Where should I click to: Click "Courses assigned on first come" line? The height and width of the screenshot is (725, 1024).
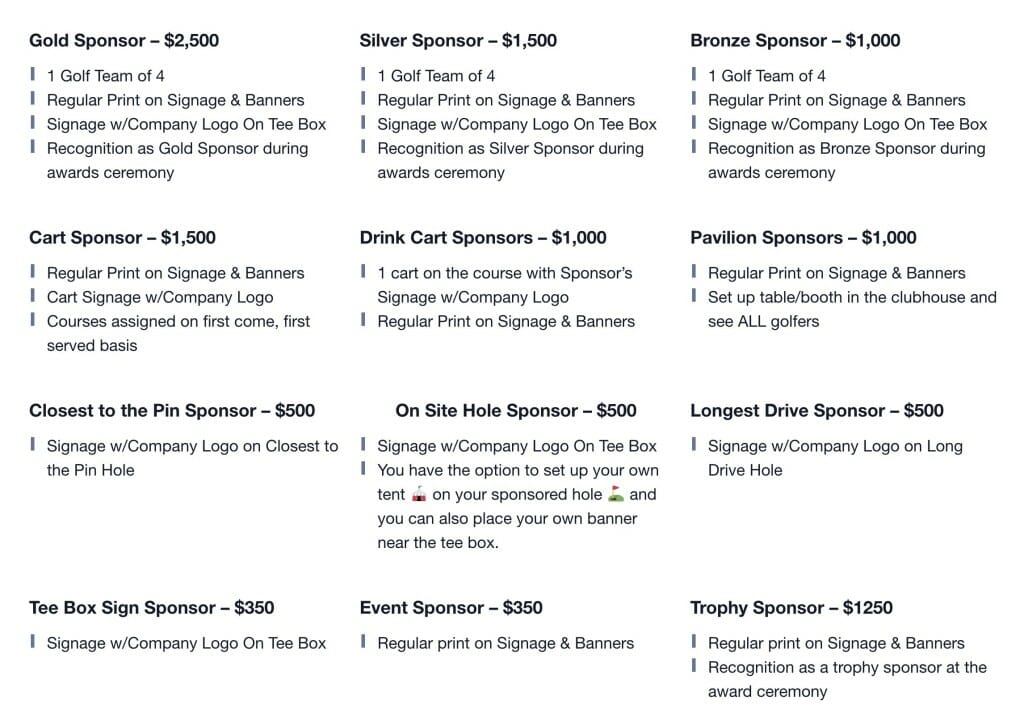point(178,322)
